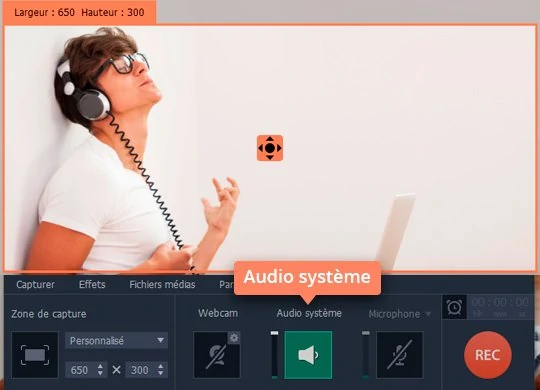Screen dimensions: 540x390
Task: Mute the system audio speaker button
Action: (308, 355)
